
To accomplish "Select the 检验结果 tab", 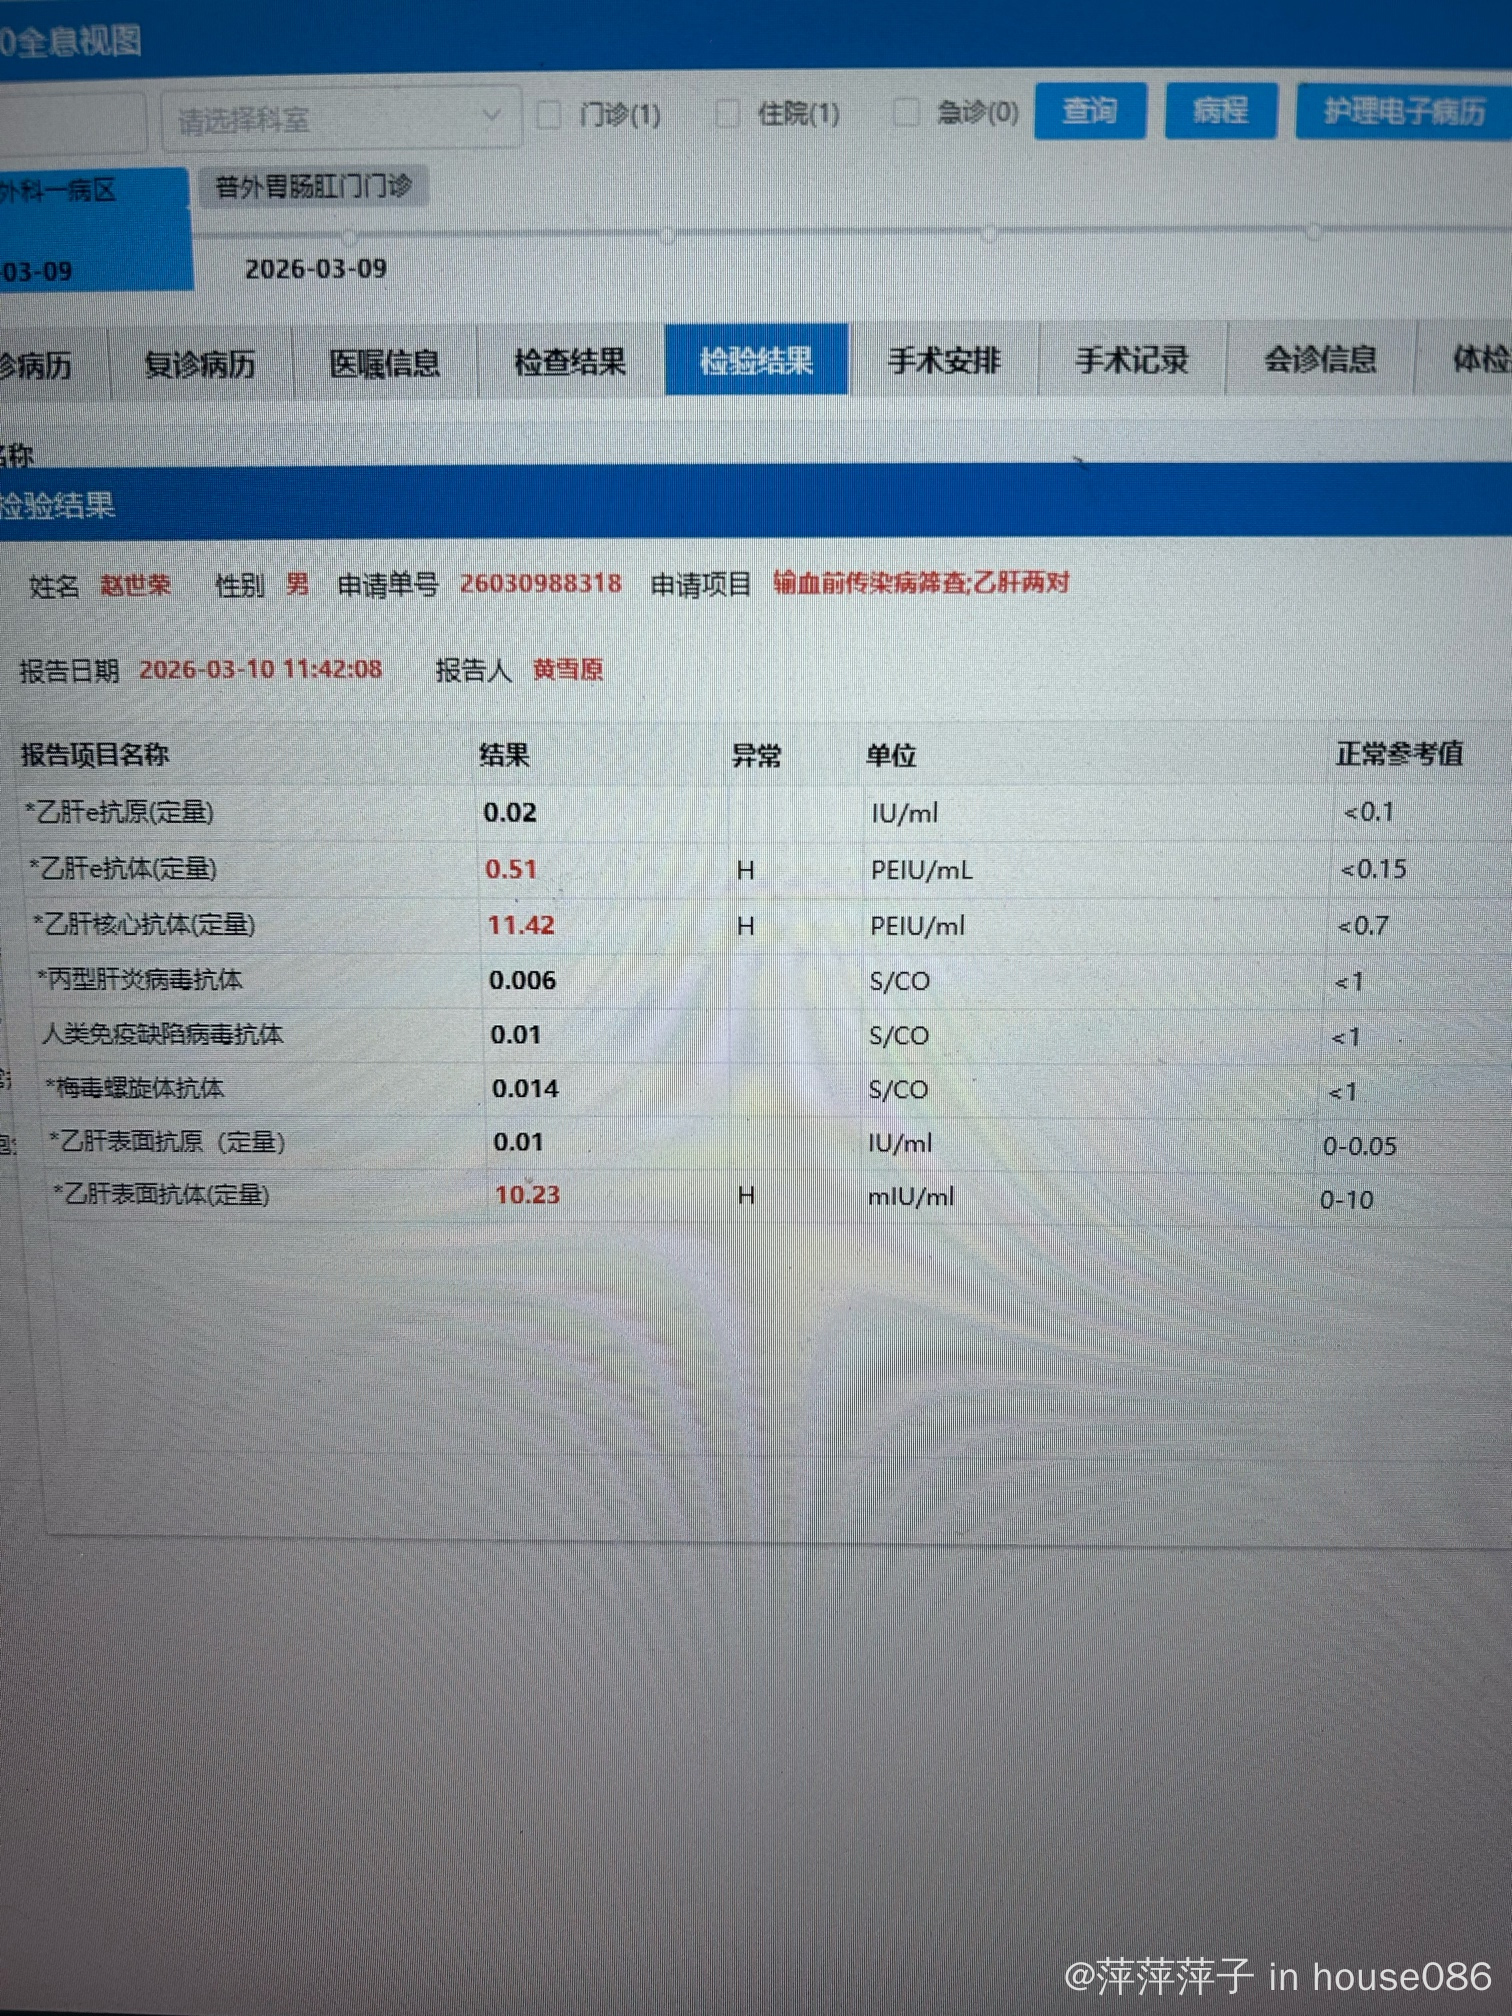I will [x=756, y=360].
